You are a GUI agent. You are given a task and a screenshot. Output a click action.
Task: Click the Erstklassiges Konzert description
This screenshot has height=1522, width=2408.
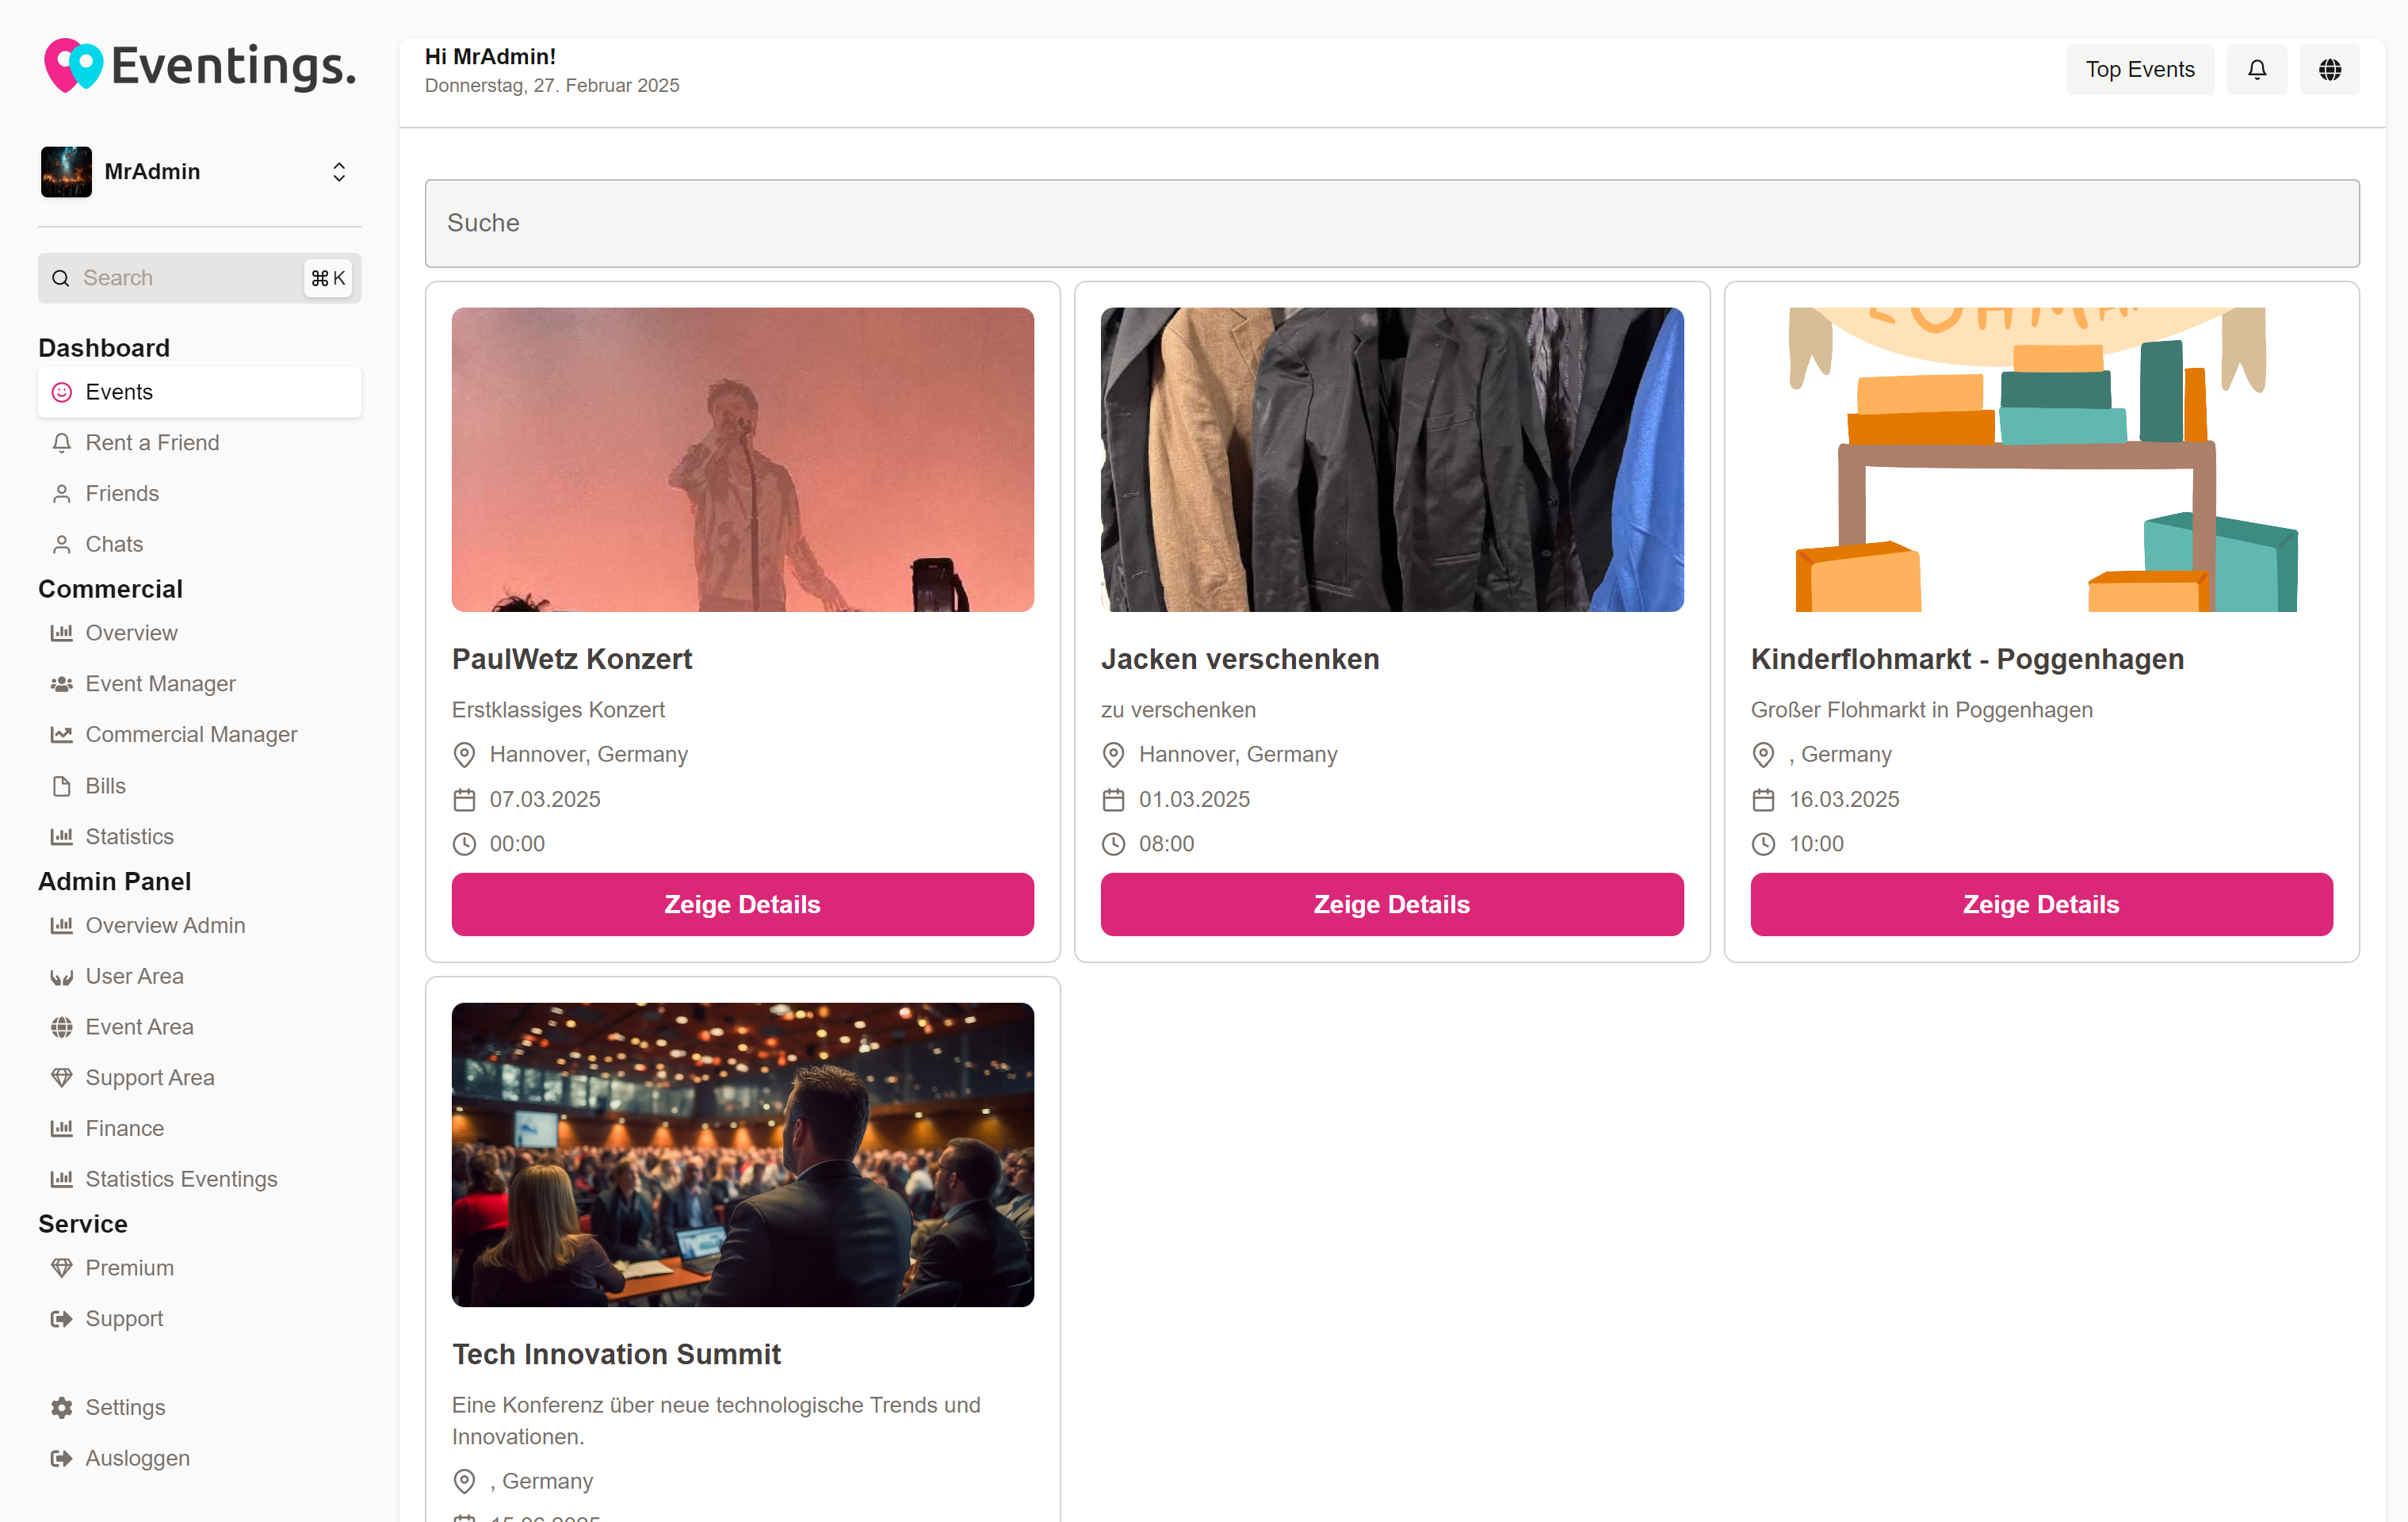click(x=558, y=710)
